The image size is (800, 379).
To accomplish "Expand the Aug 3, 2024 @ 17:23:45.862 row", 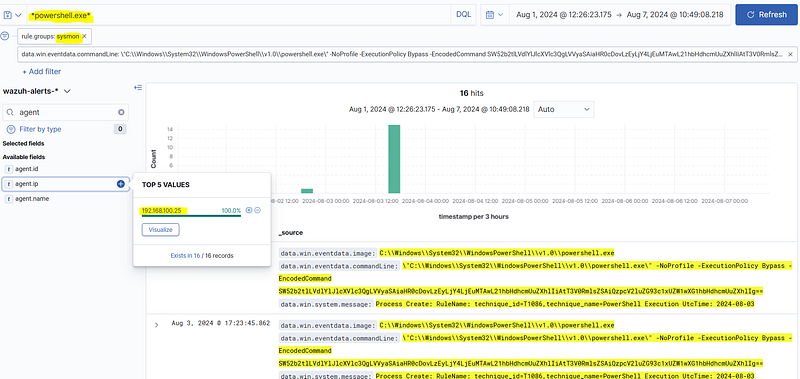I will tap(157, 325).
